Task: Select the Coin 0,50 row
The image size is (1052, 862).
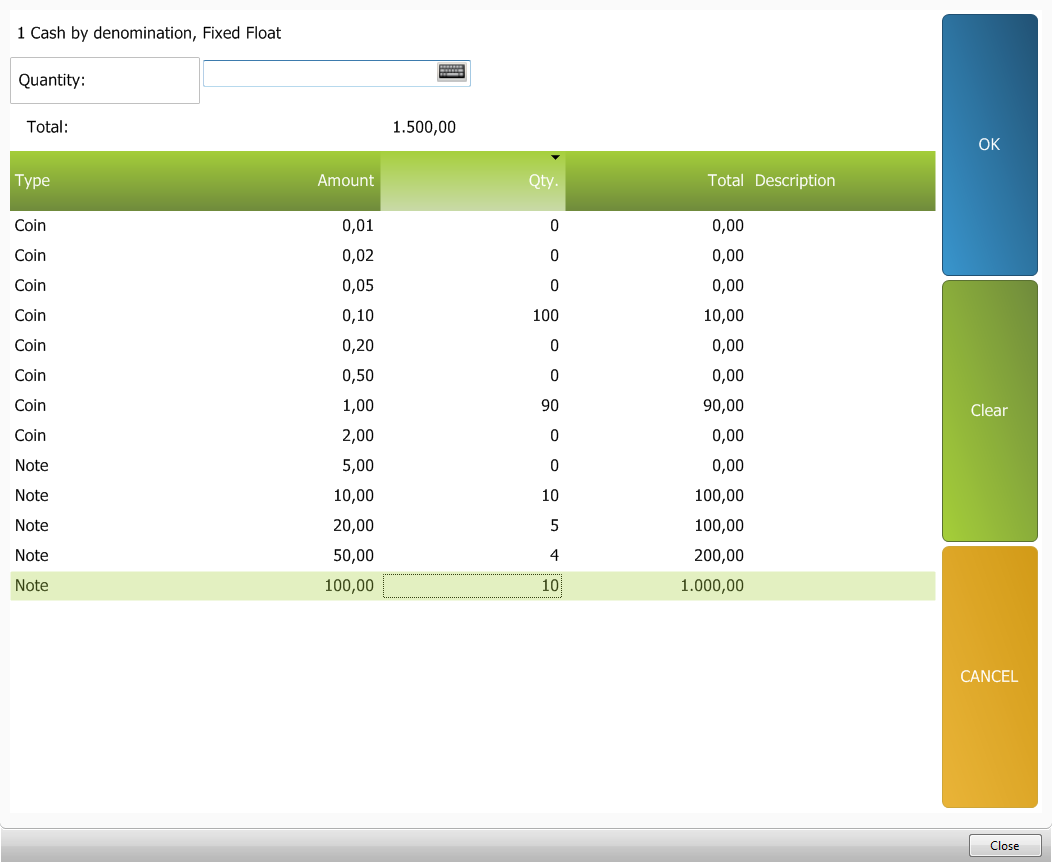Action: (472, 376)
